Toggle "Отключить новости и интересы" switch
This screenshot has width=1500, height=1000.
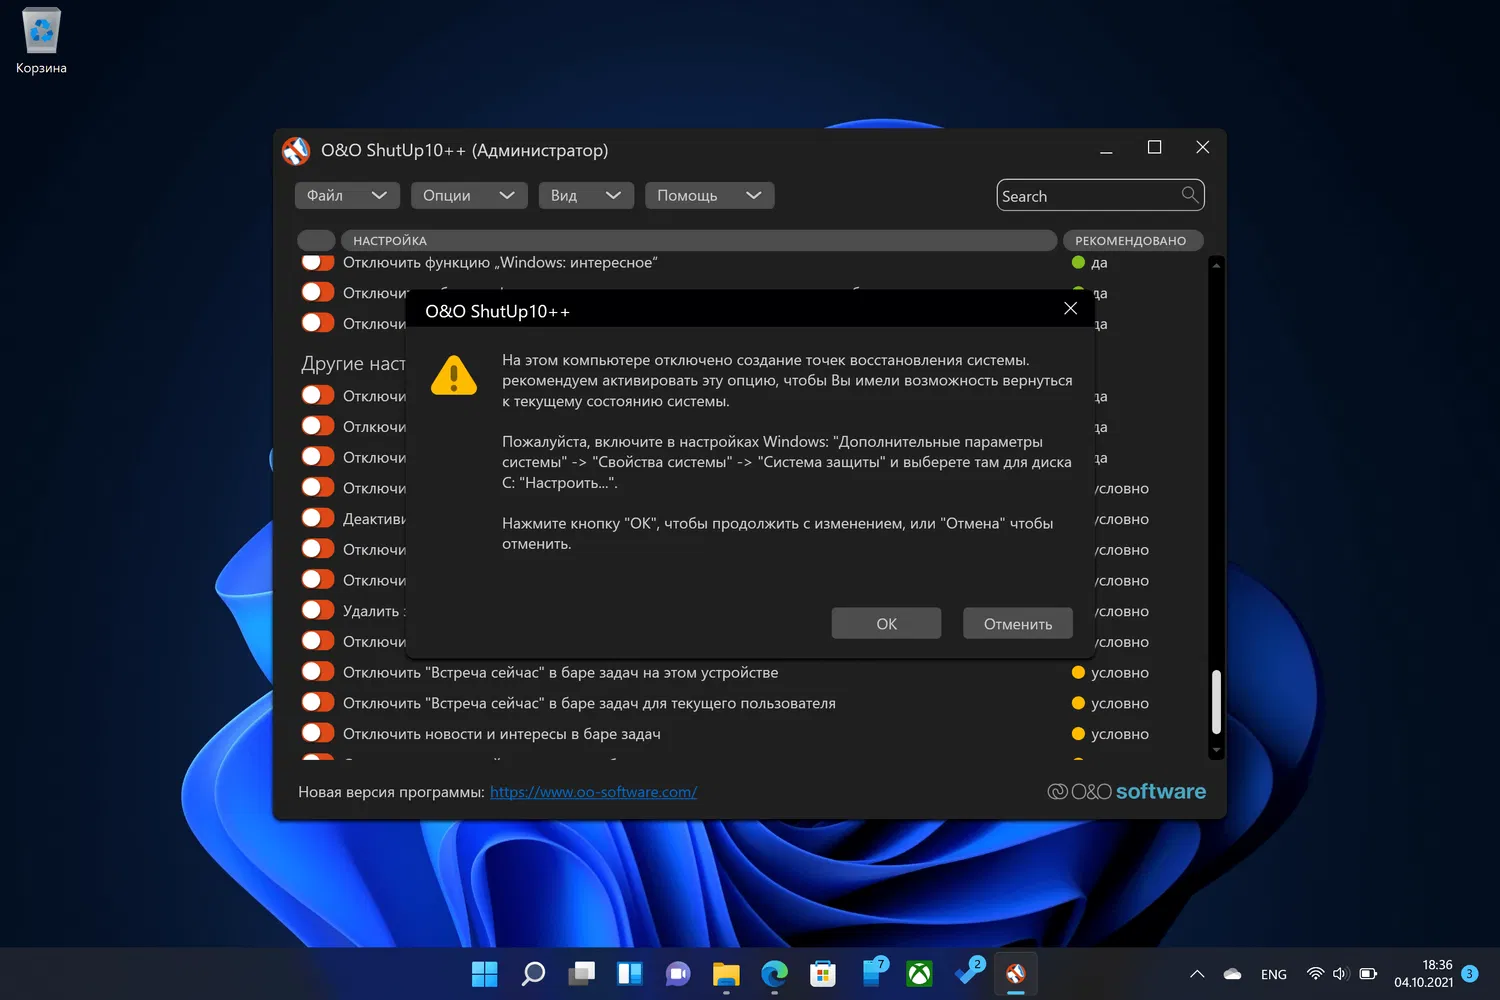tap(318, 733)
